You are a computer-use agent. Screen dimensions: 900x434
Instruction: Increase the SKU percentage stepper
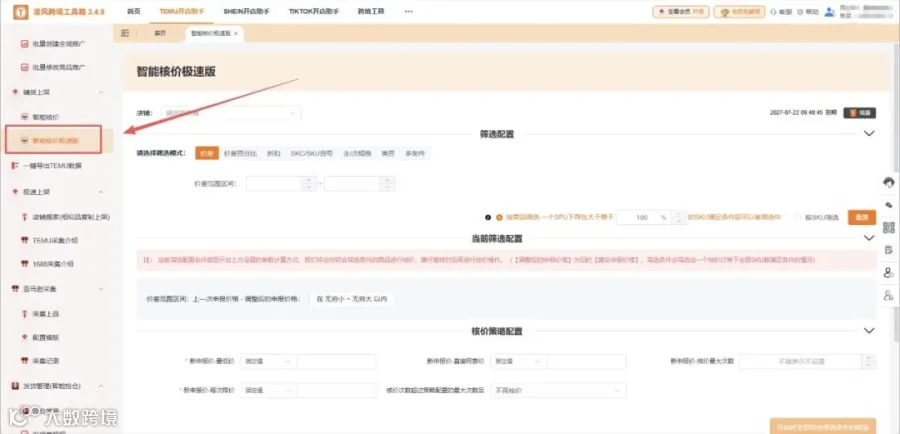(x=679, y=214)
